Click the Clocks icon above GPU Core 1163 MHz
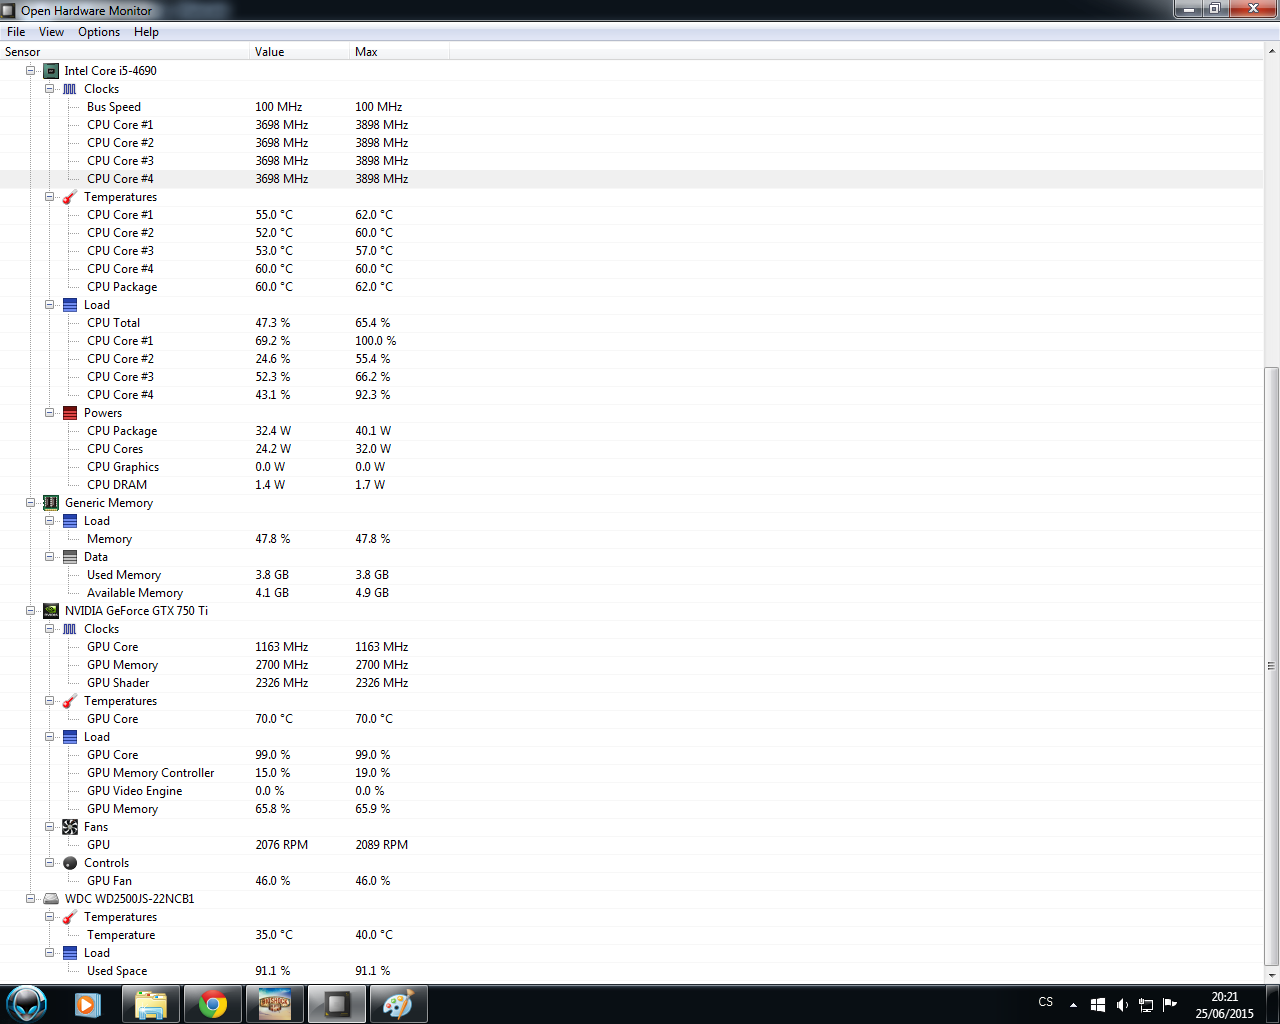 [70, 629]
